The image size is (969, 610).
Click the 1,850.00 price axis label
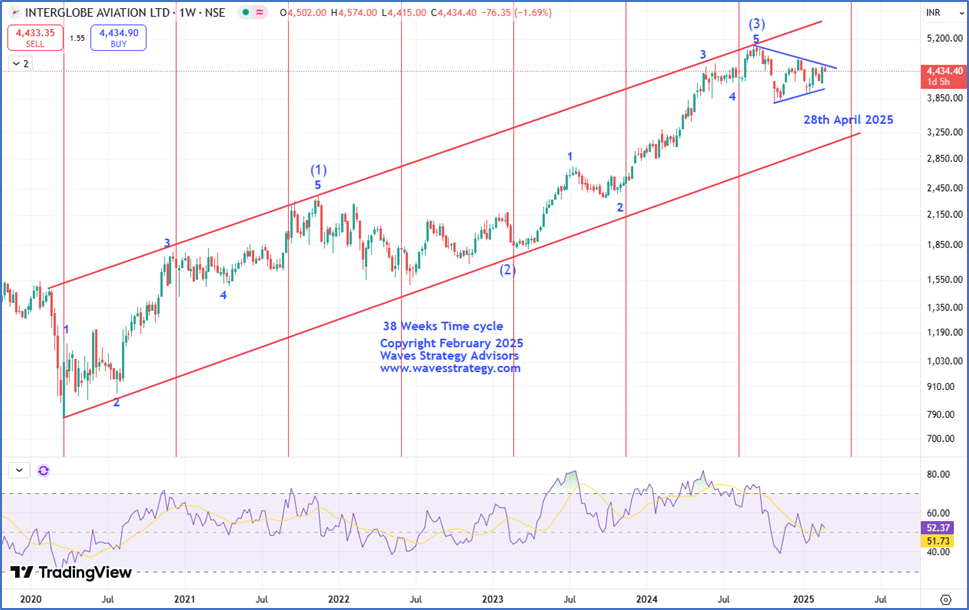pos(945,245)
